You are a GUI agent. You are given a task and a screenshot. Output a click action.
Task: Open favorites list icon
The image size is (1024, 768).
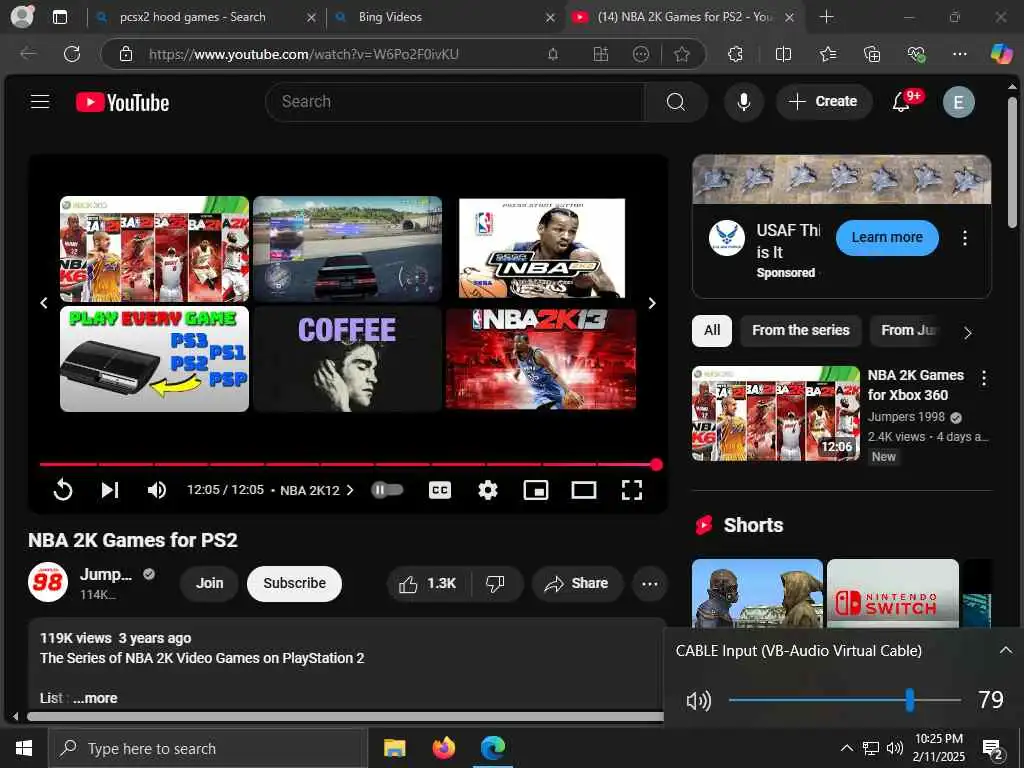click(x=828, y=54)
